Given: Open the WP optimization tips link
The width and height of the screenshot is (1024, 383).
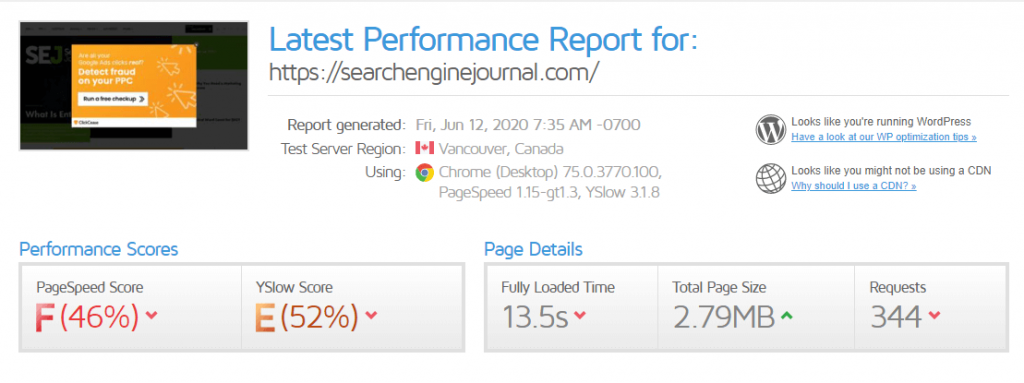Looking at the screenshot, I should [x=884, y=137].
